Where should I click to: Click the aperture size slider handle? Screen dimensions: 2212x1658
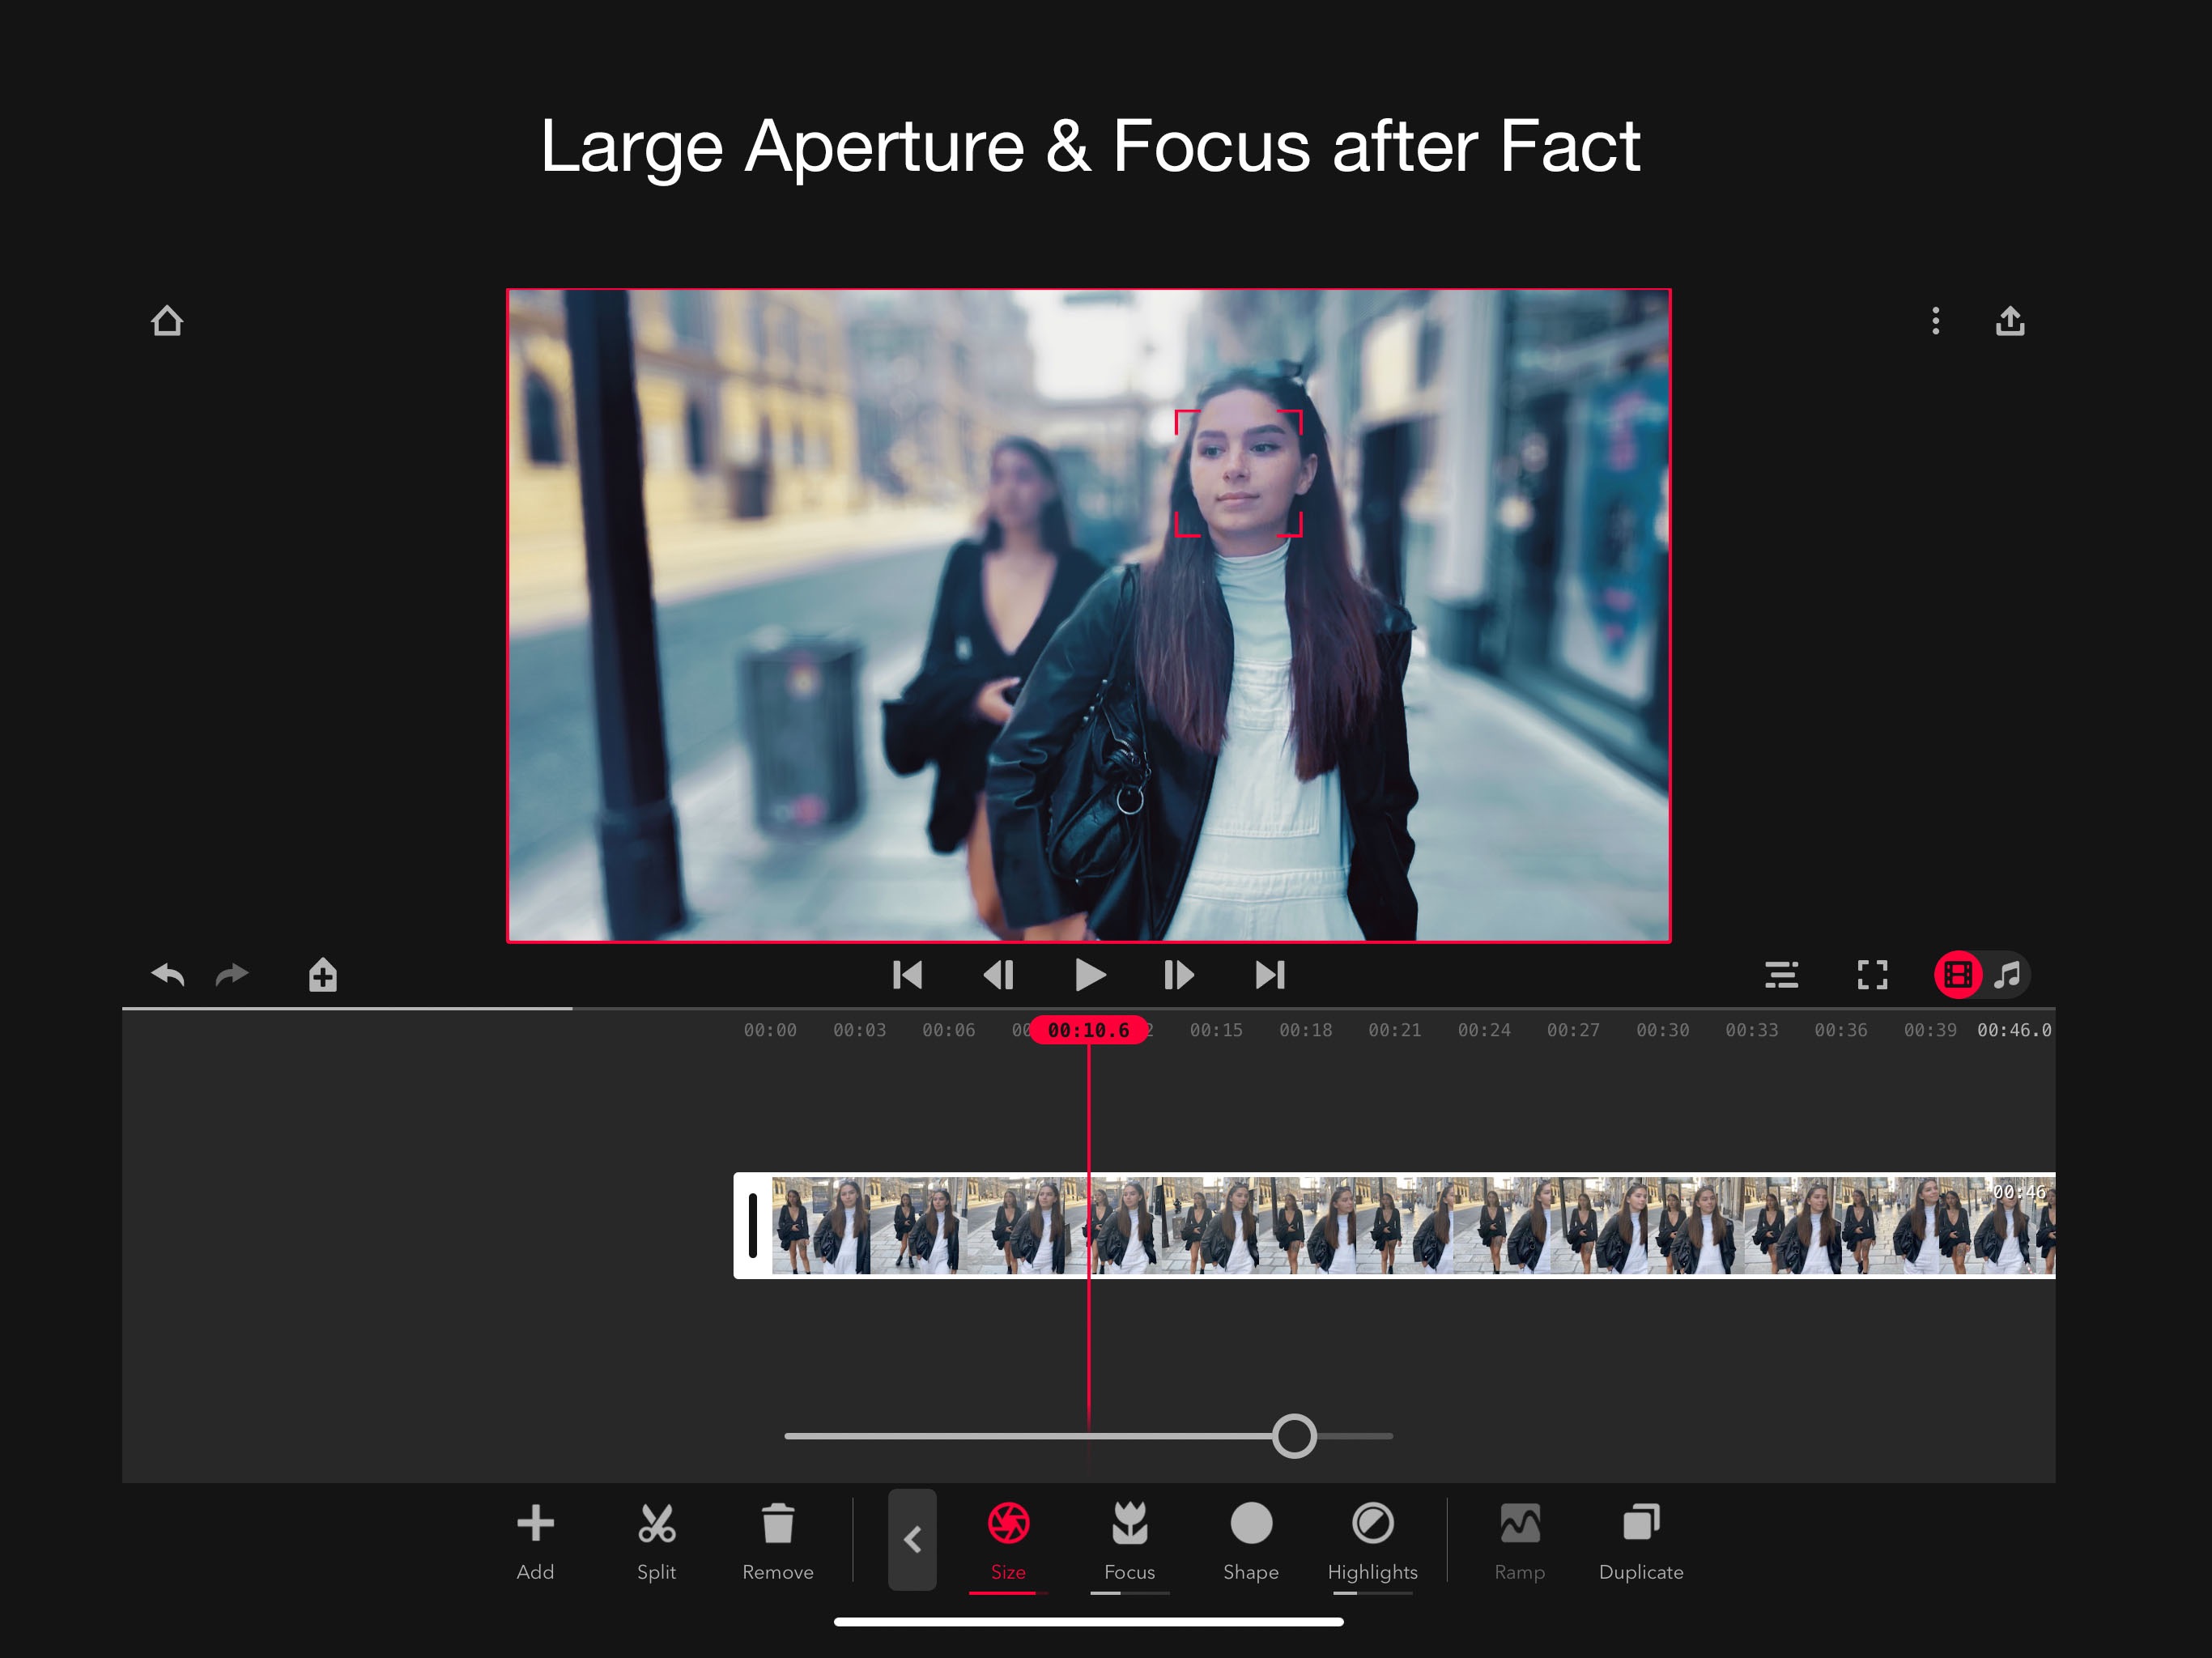coord(1295,1437)
